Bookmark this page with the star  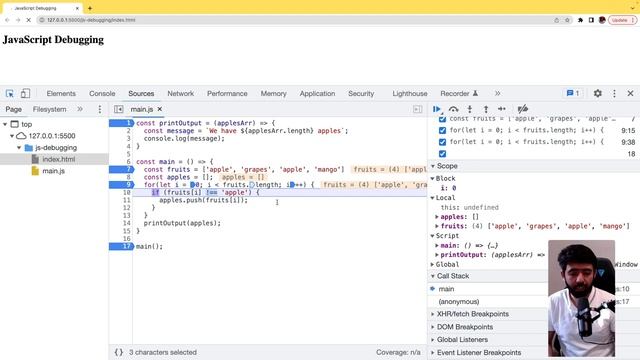click(x=567, y=20)
